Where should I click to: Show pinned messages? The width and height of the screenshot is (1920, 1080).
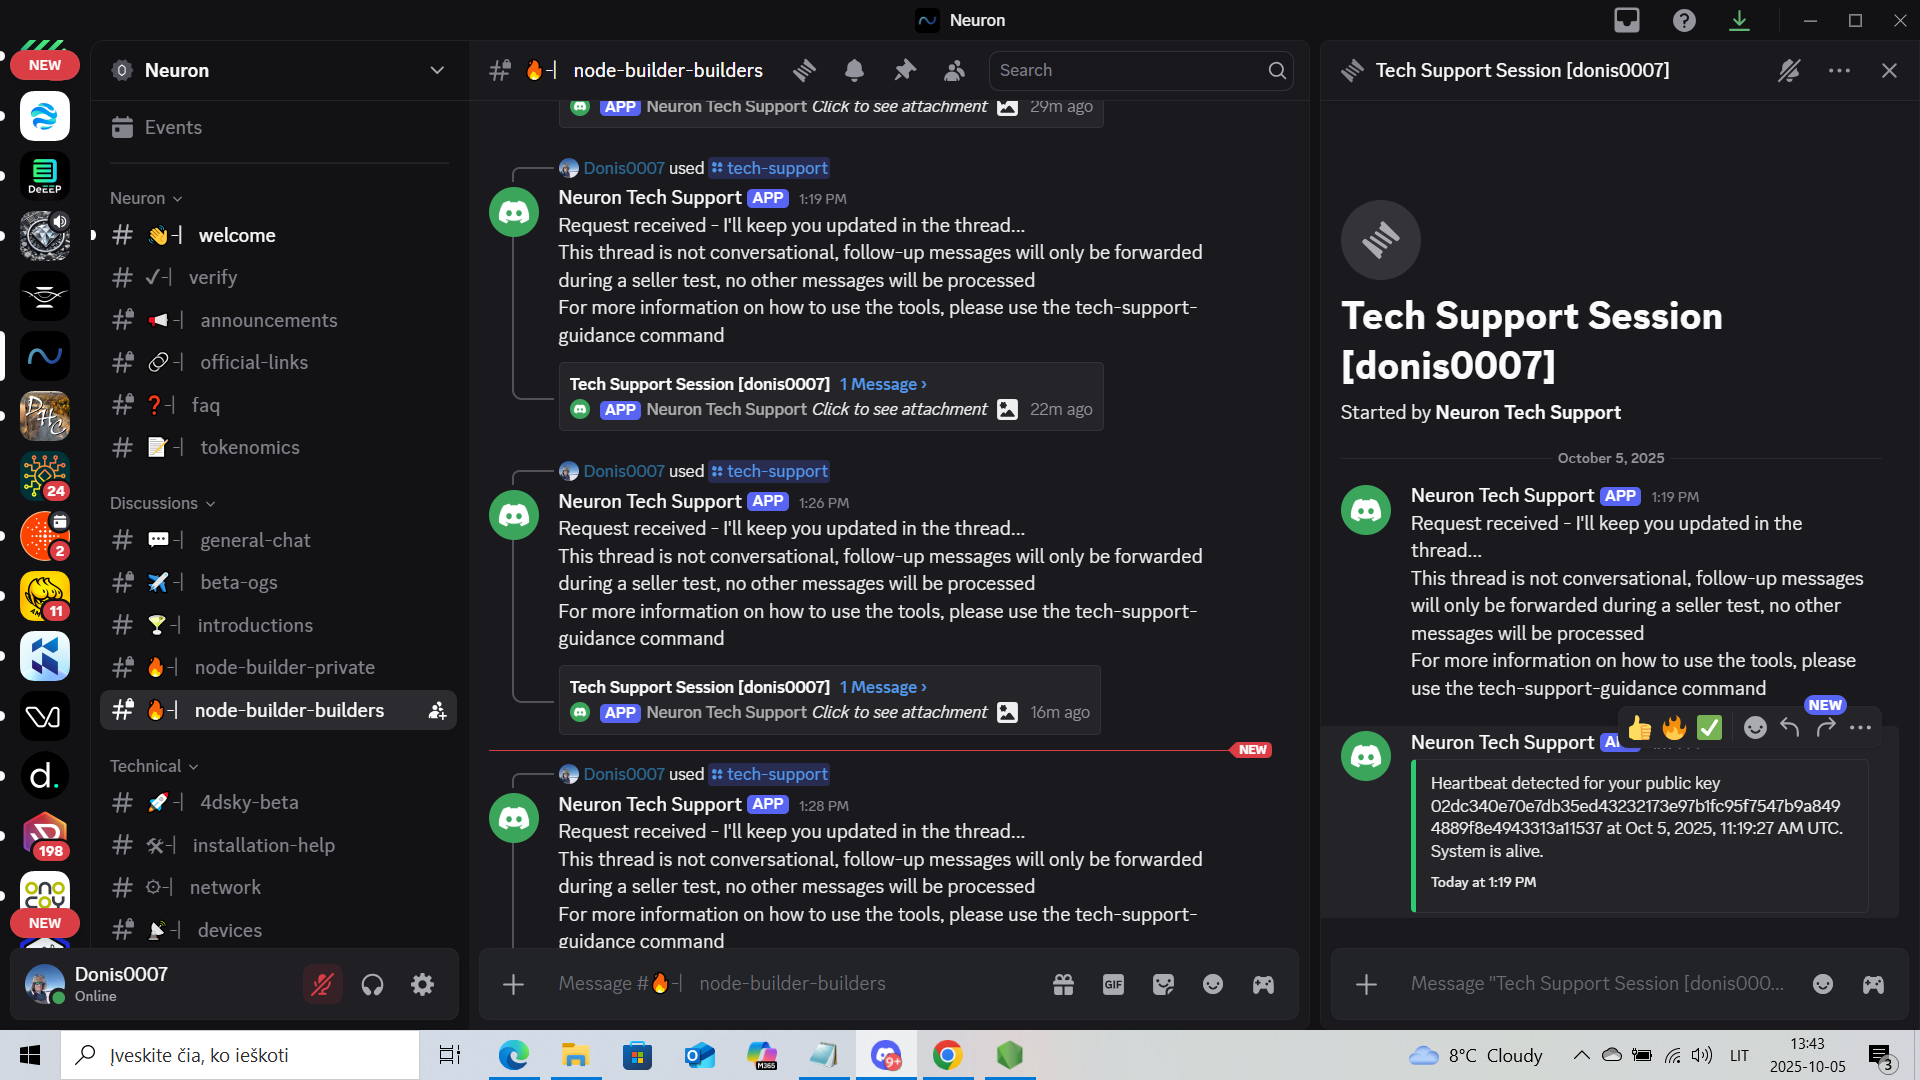(905, 70)
